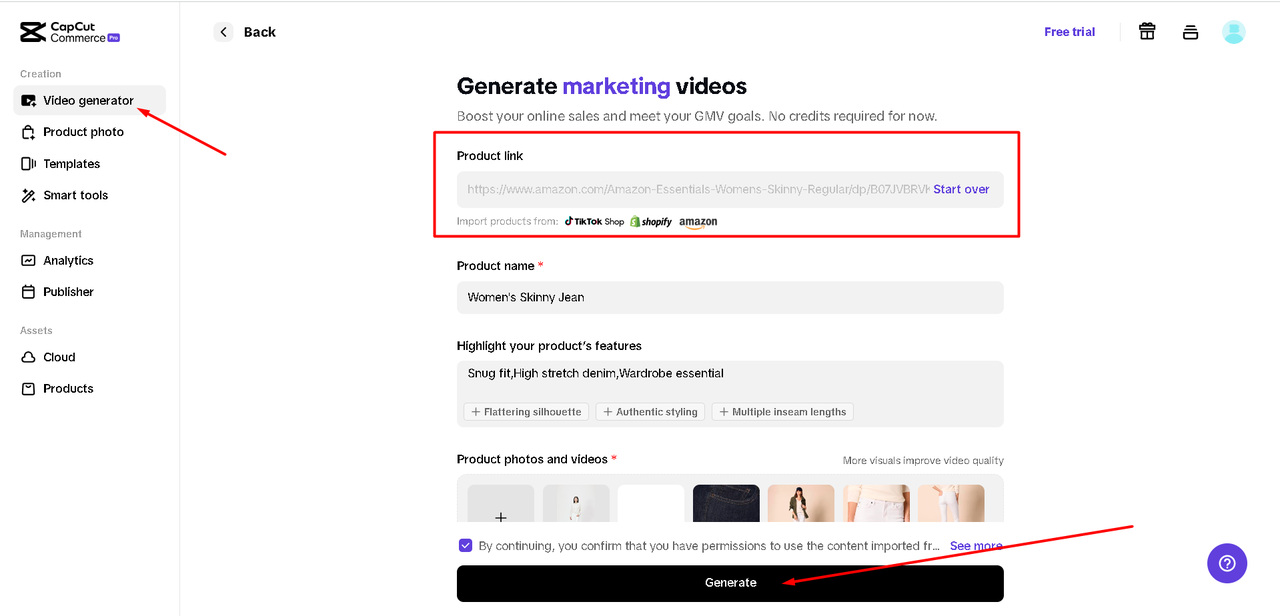Open Video generator in sidebar
Image resolution: width=1280 pixels, height=616 pixels.
90,100
